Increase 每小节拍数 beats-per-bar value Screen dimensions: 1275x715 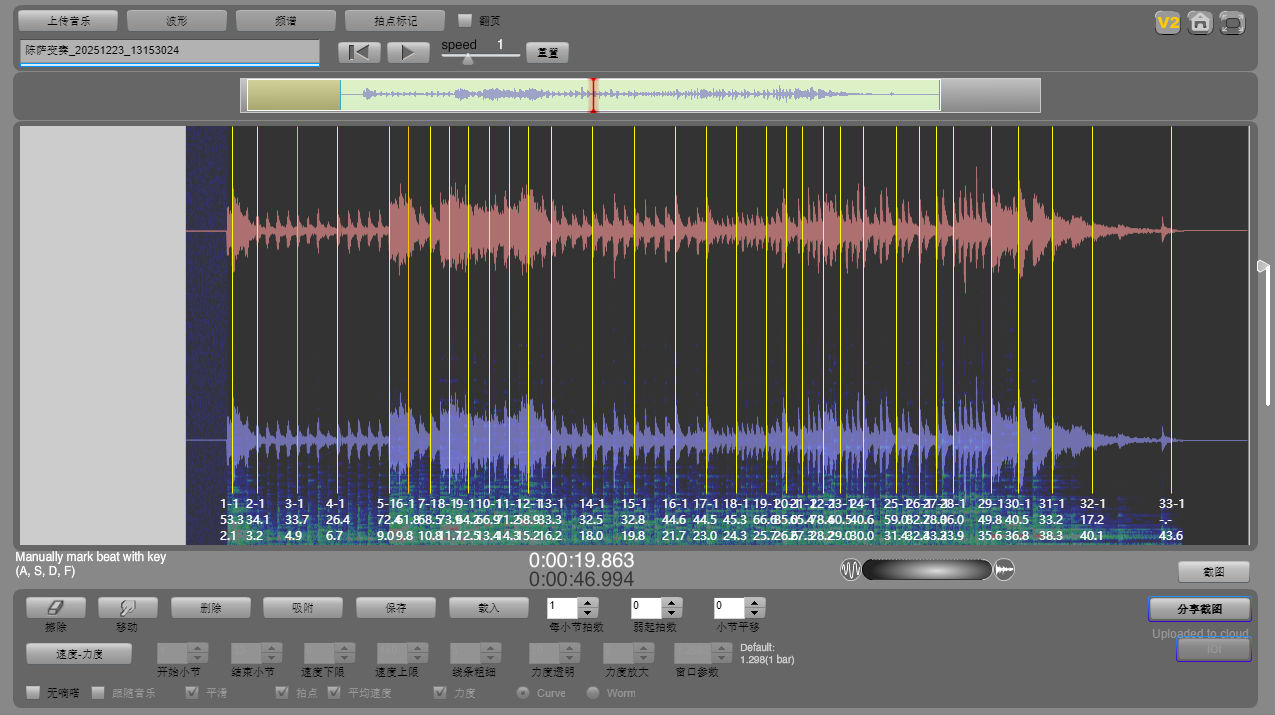pos(588,603)
